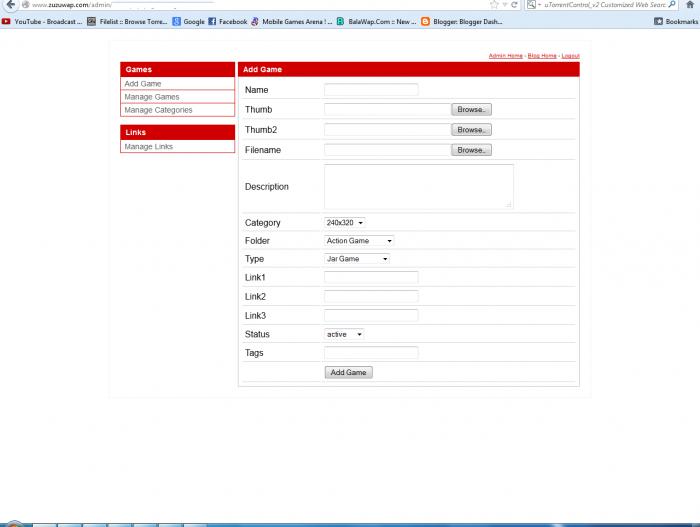Open the YouTube bookmark icon
700x527 pixels.
(6, 21)
